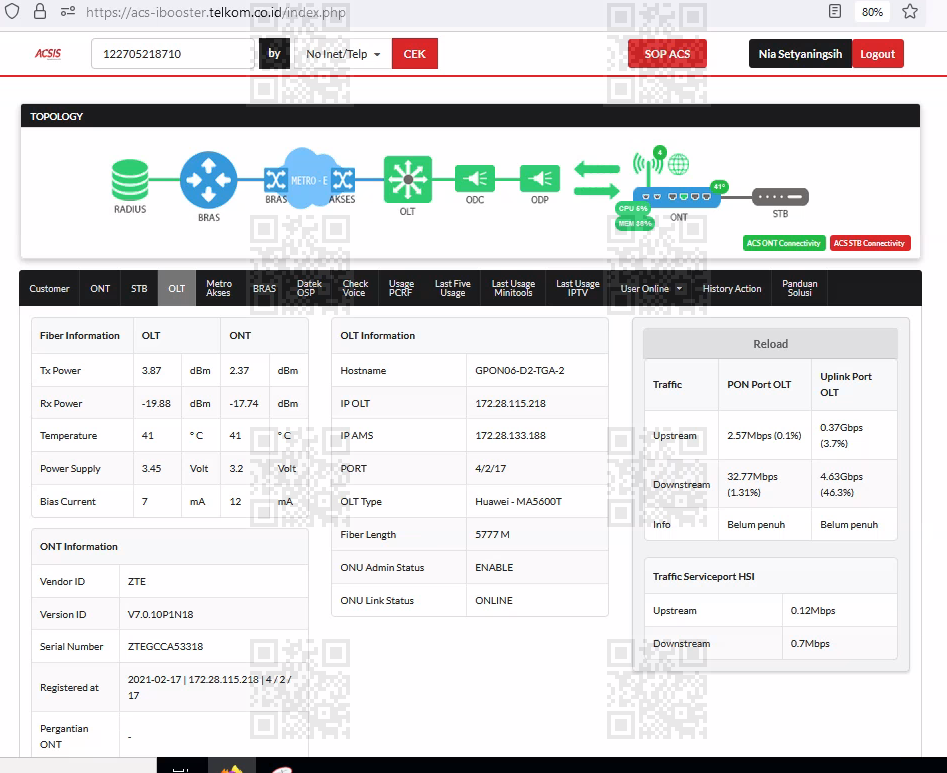Click the Reload traffic button
Image resolution: width=947 pixels, height=773 pixels.
[770, 344]
